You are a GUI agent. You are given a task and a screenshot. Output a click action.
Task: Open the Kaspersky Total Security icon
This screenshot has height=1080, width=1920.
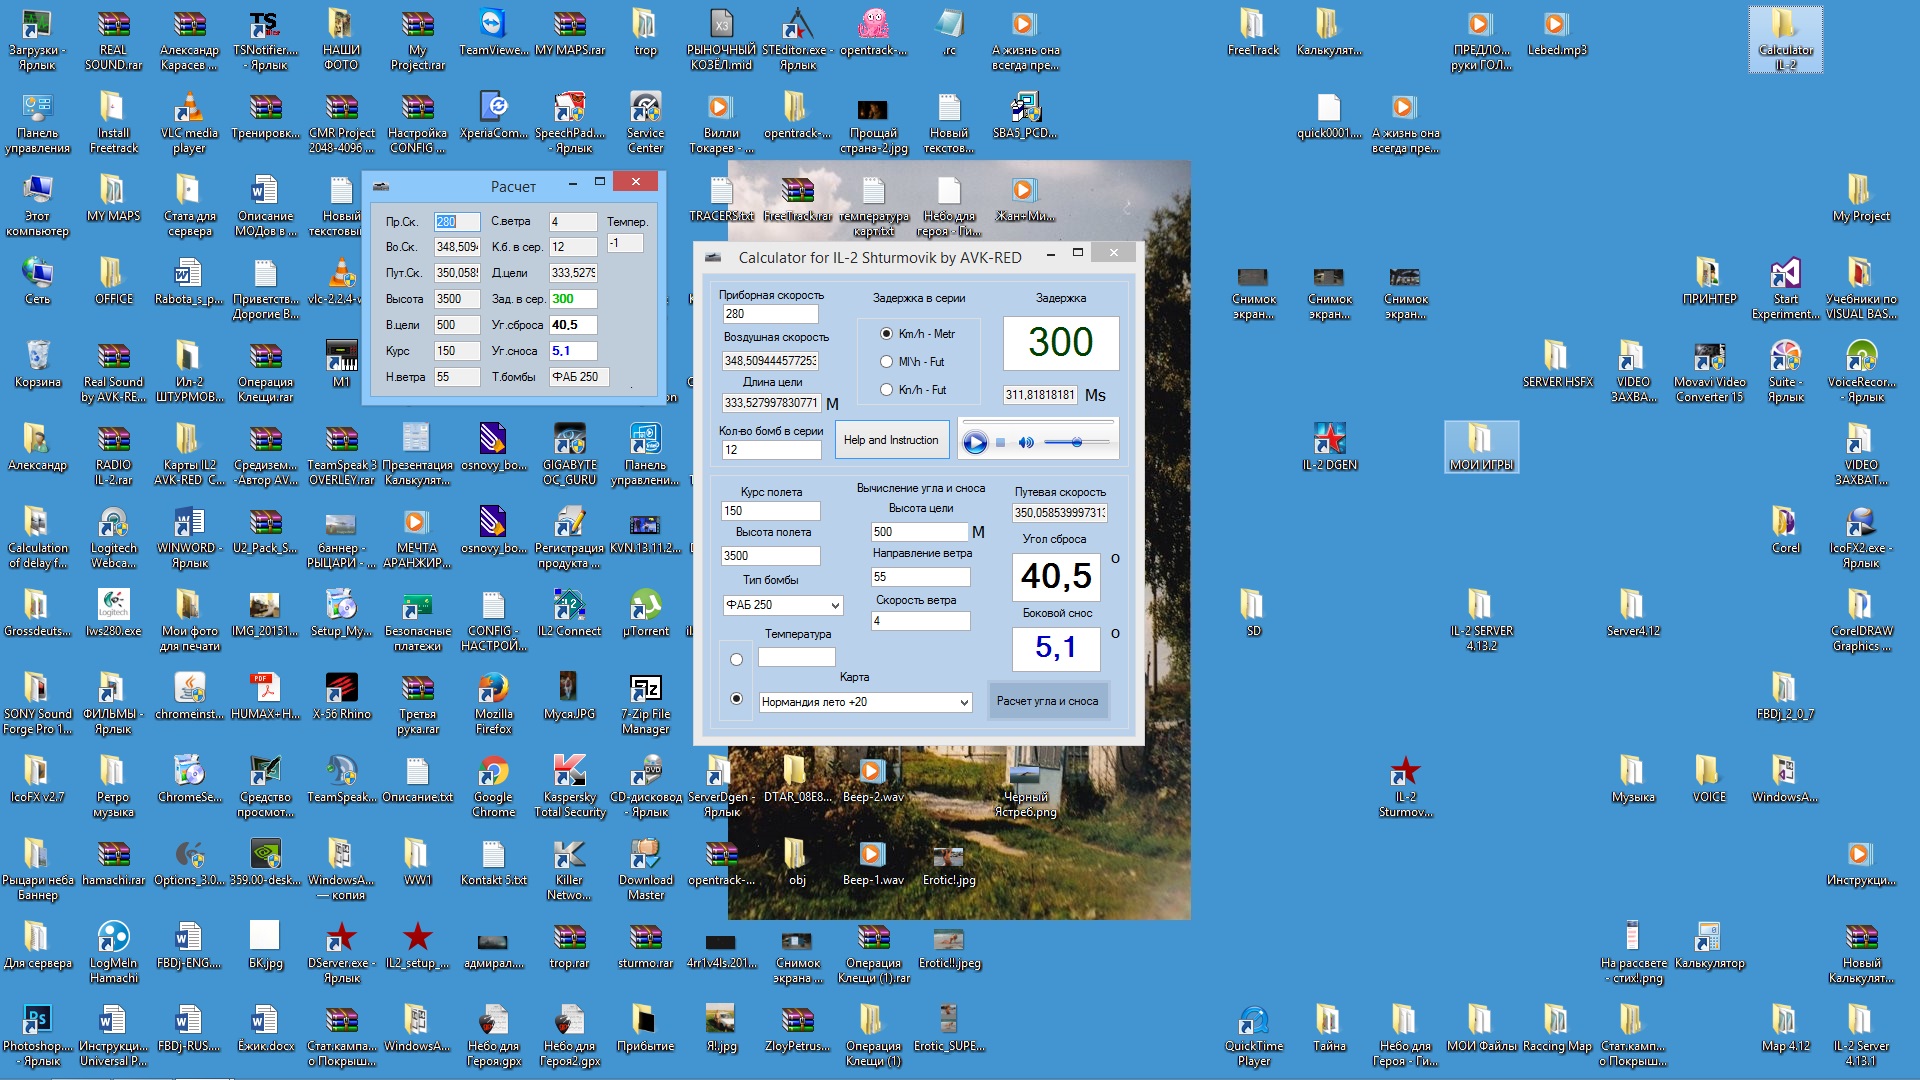(x=569, y=772)
